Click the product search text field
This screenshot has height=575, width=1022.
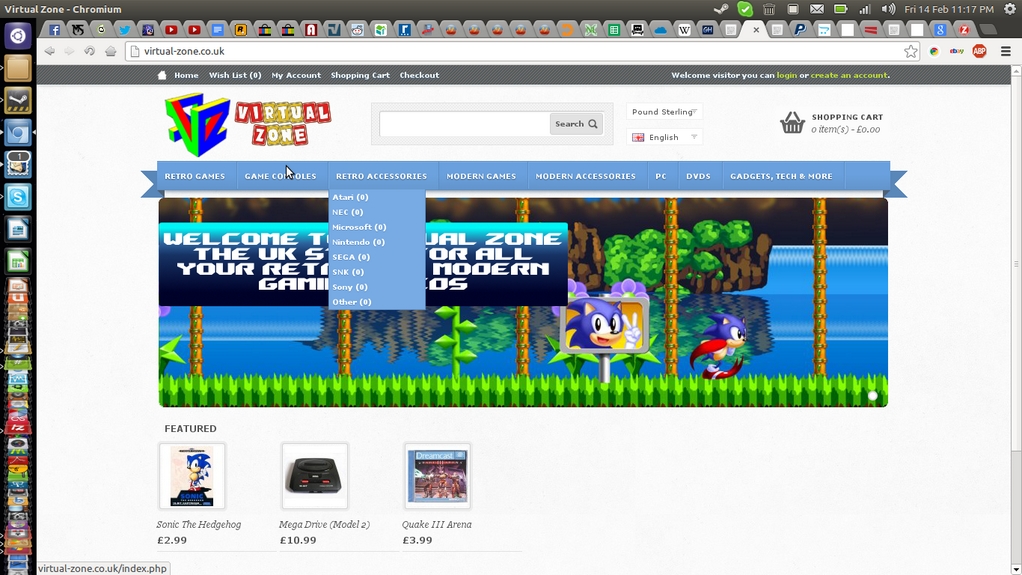[x=464, y=124]
